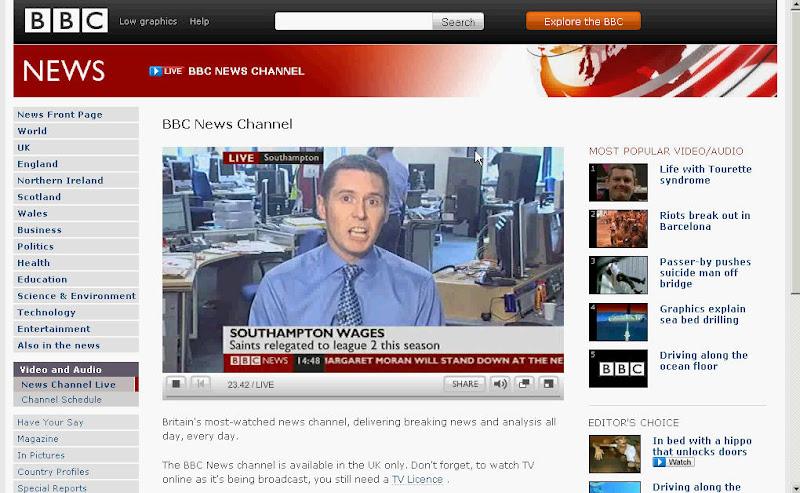This screenshot has height=493, width=800.
Task: Switch the video to full screen
Action: tap(548, 384)
